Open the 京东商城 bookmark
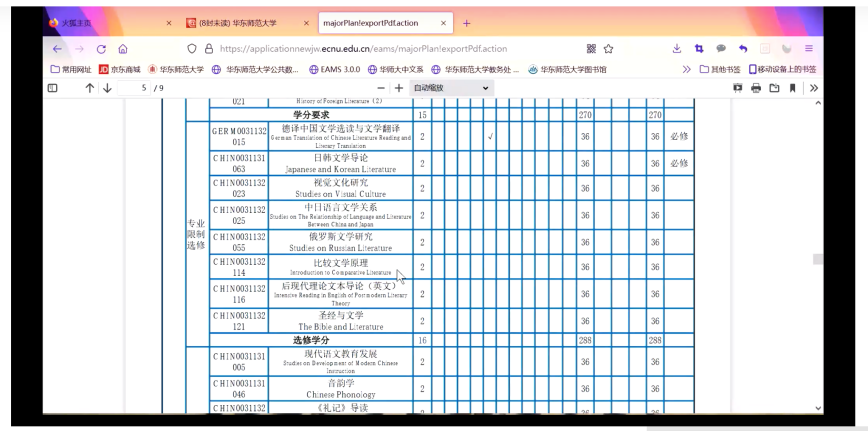The image size is (868, 431). [120, 69]
